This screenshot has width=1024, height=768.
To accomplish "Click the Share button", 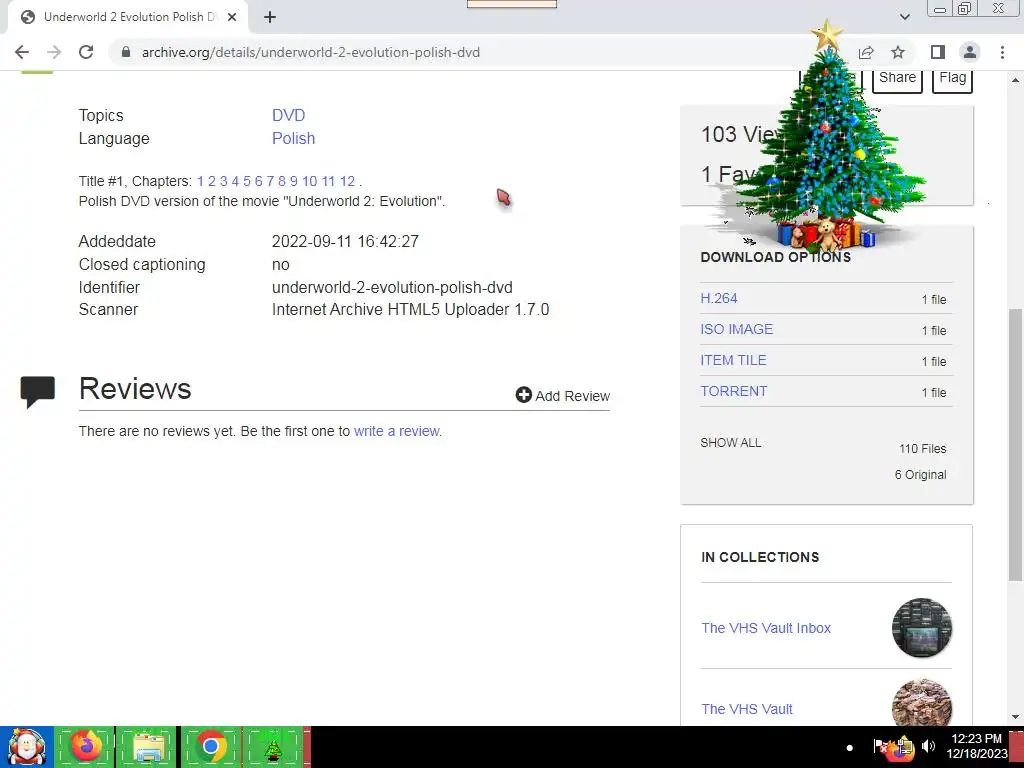I will coord(897,78).
